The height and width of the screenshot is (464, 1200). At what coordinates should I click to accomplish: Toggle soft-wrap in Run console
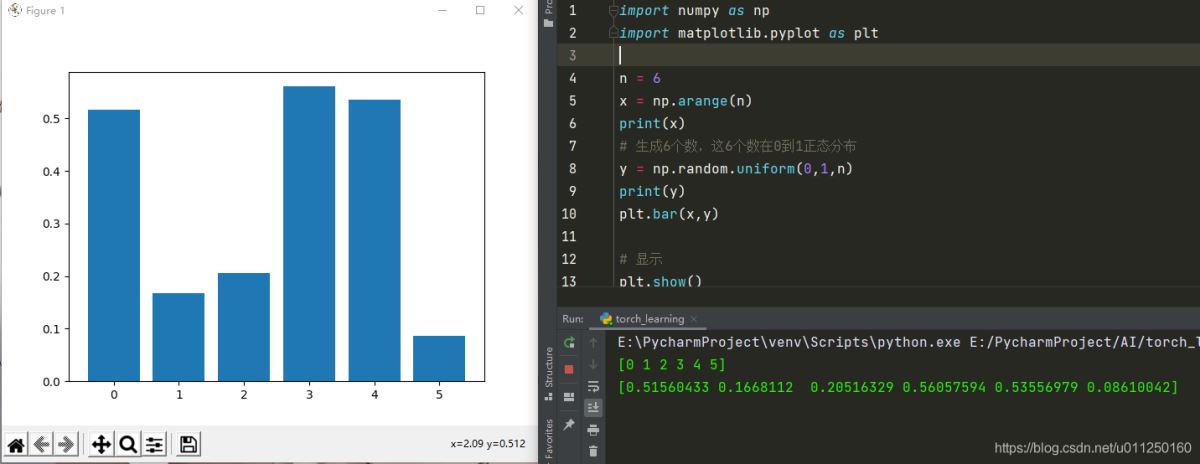click(593, 386)
